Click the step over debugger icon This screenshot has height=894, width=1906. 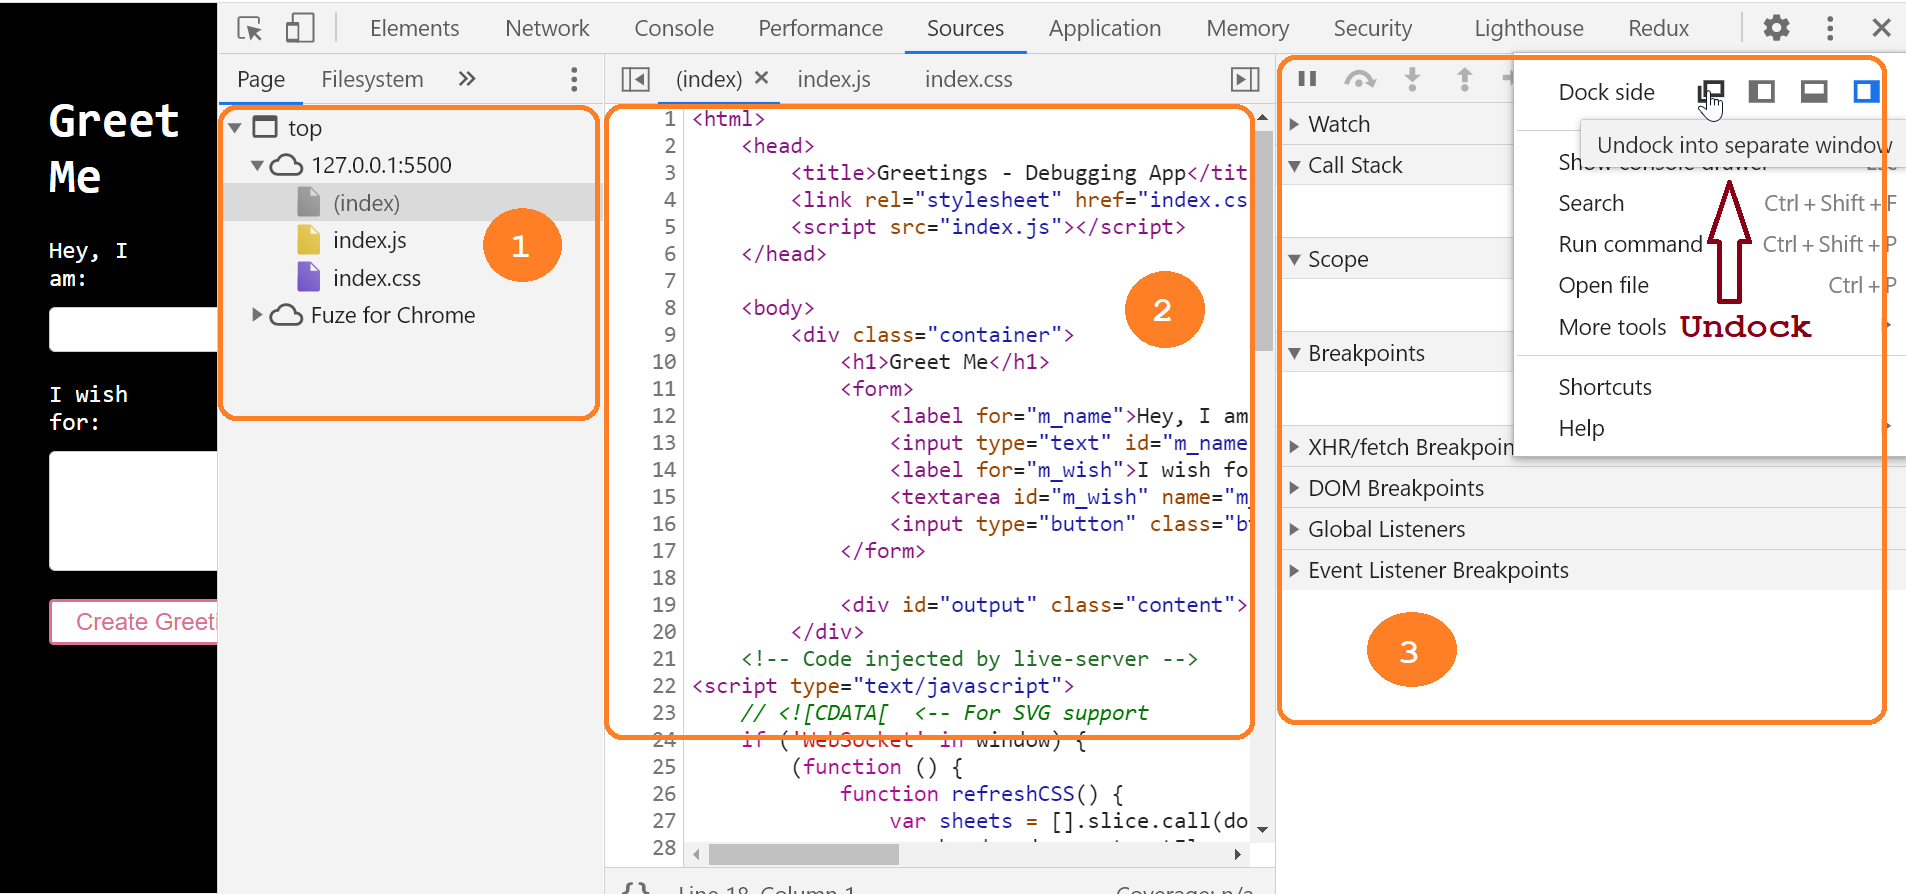(1360, 79)
